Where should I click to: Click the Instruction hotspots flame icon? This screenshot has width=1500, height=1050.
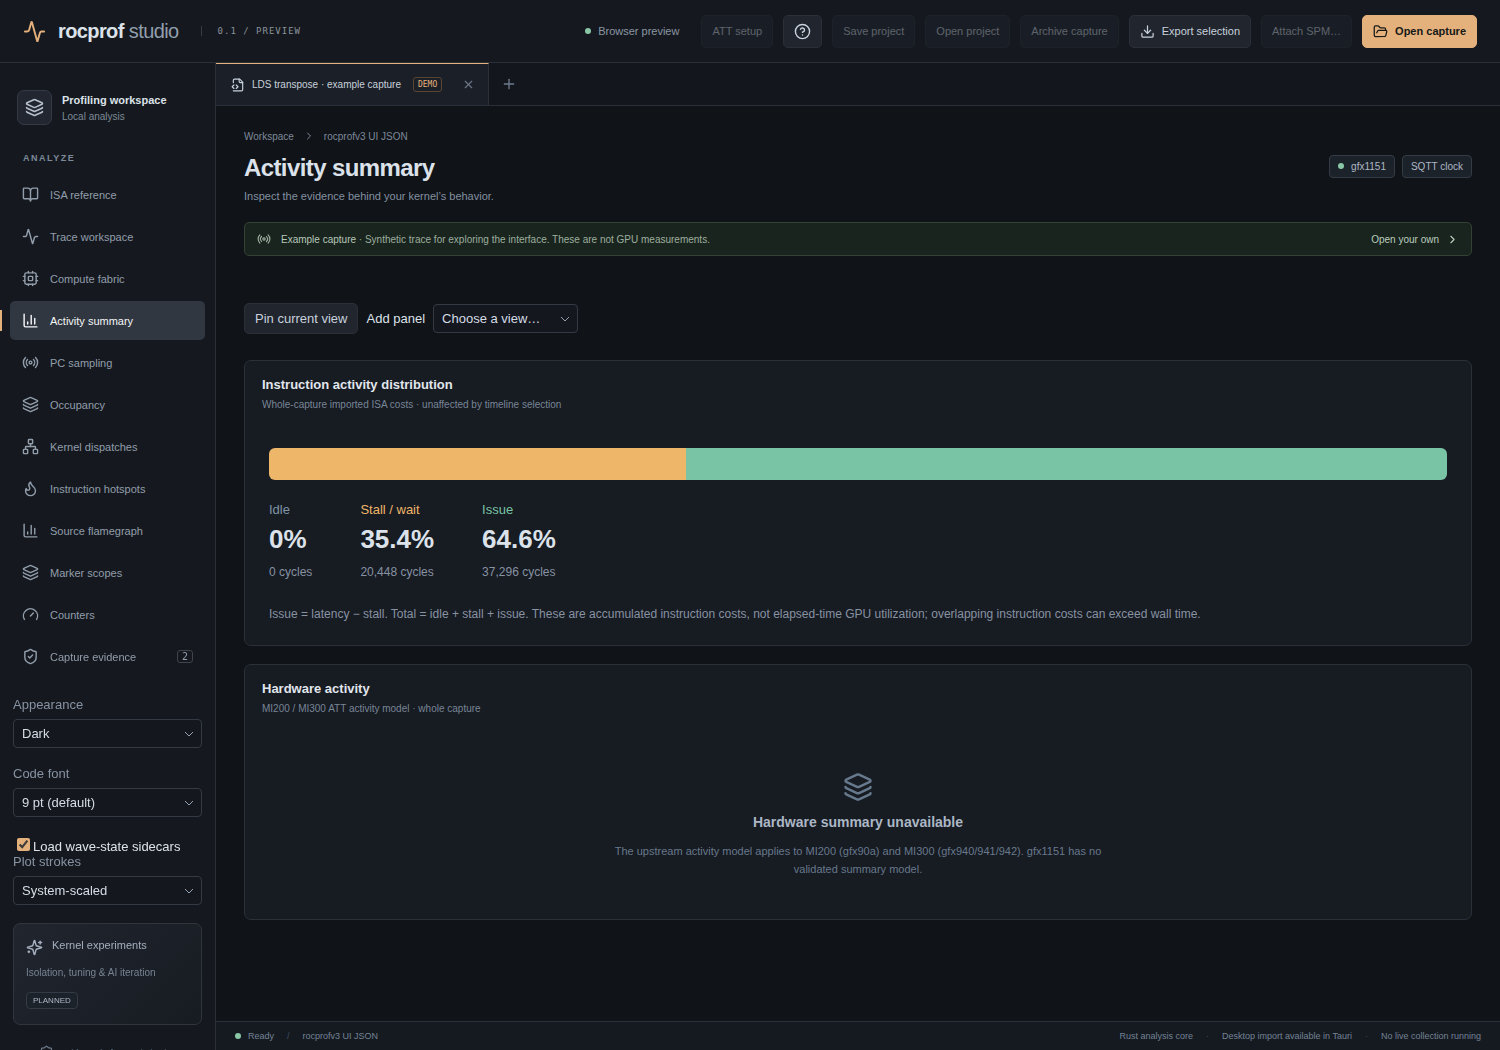coord(31,489)
